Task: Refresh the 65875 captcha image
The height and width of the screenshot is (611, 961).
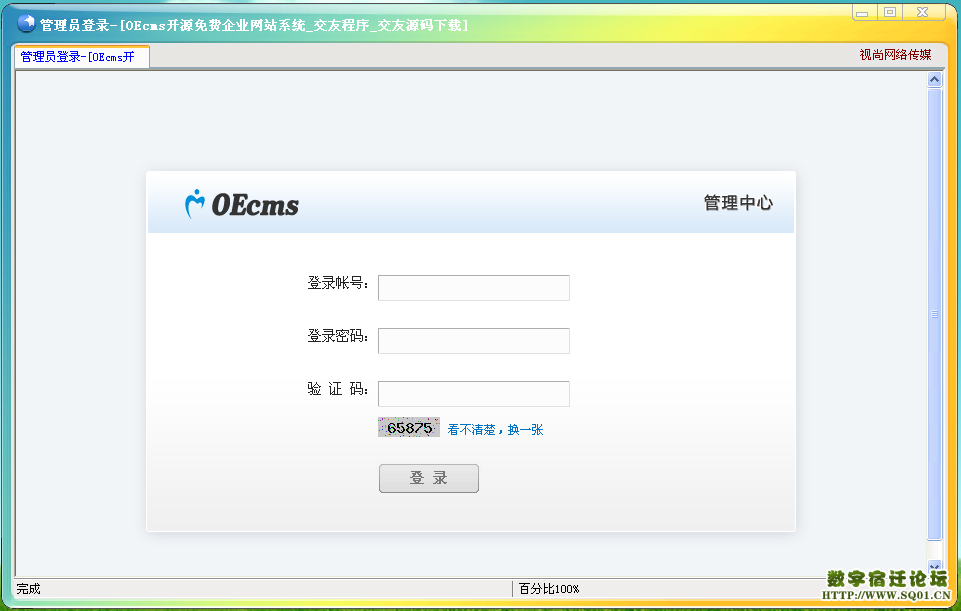Action: pos(409,427)
